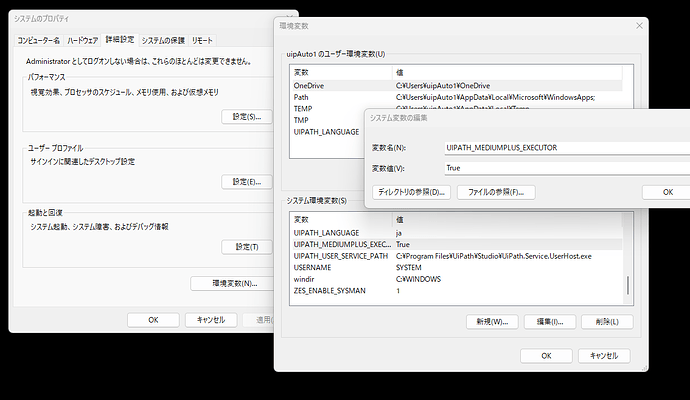The height and width of the screenshot is (400, 690).
Task: Click the 変数値(V) input field
Action: (x=567, y=168)
